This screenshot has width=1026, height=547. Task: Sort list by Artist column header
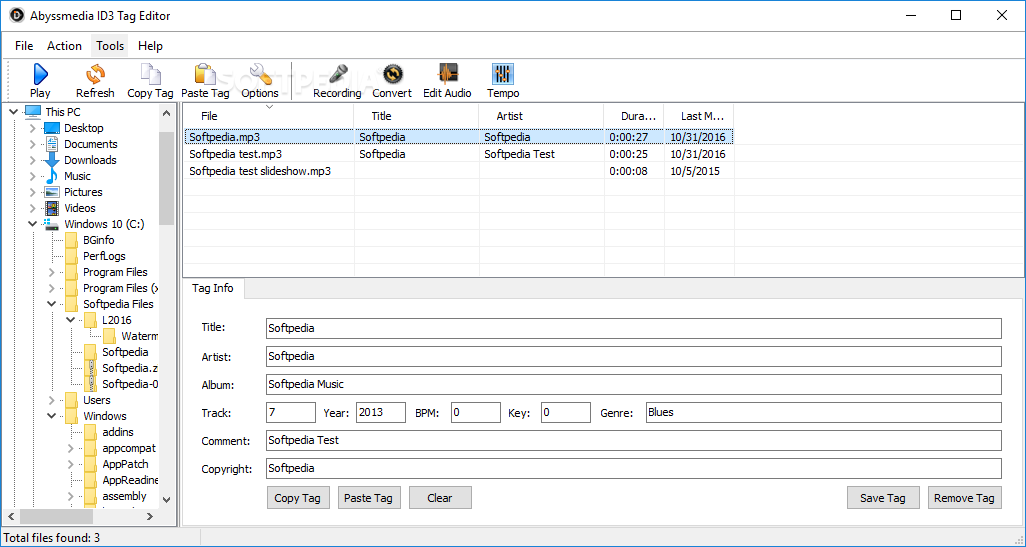click(541, 116)
